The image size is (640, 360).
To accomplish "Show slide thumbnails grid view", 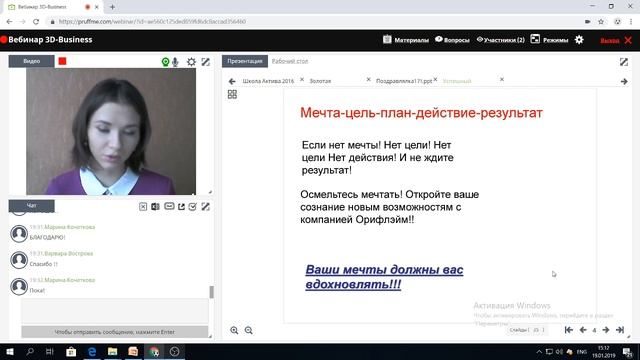I will [x=232, y=94].
